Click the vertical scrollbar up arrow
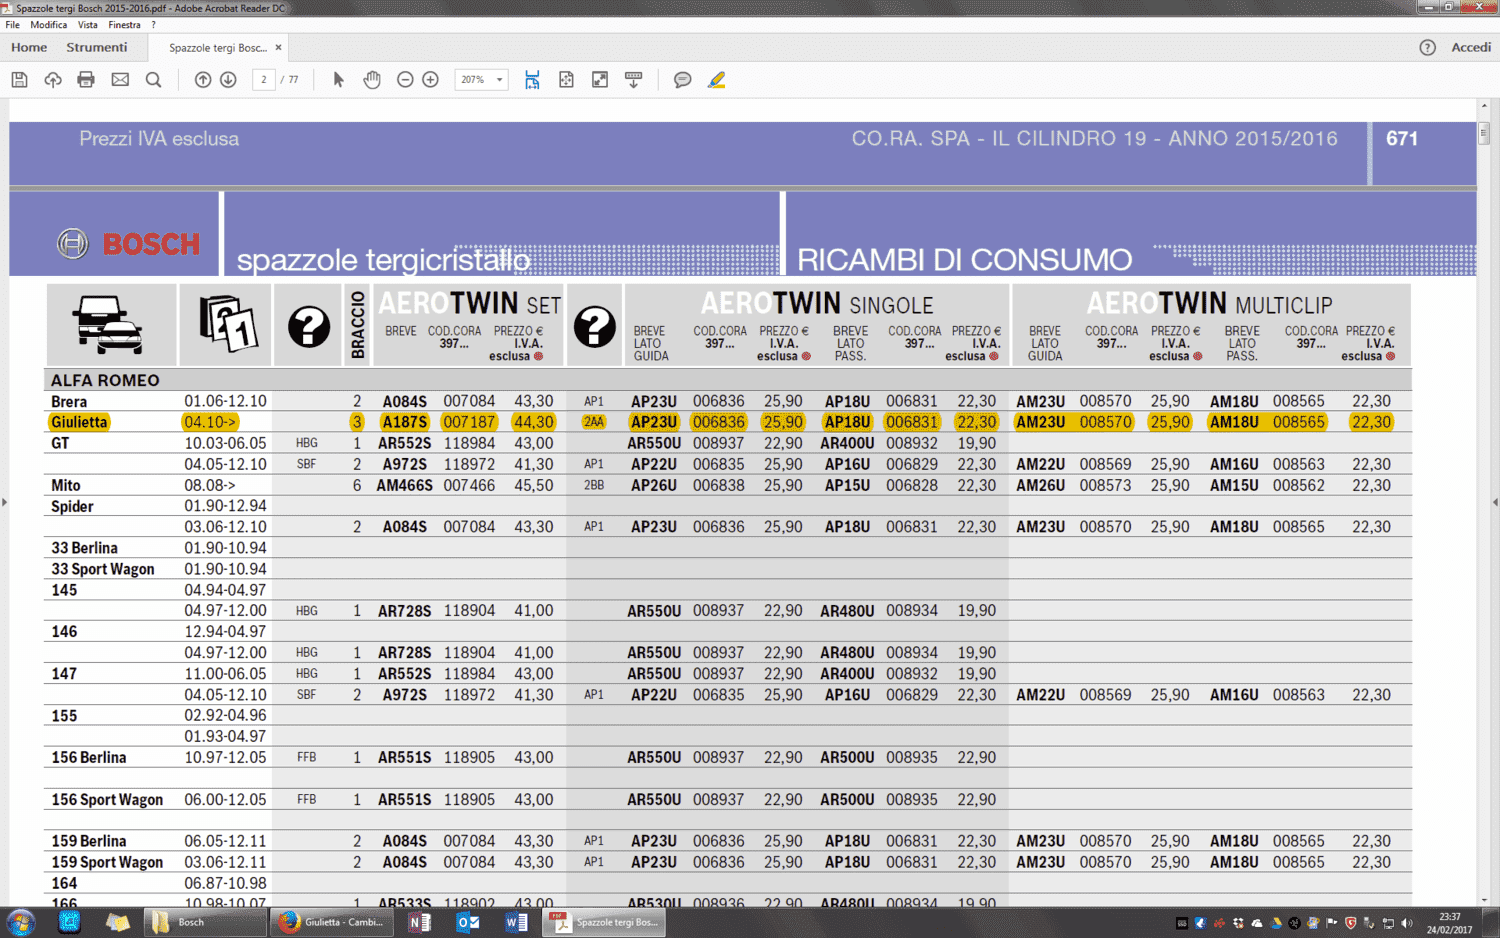 click(x=1484, y=106)
